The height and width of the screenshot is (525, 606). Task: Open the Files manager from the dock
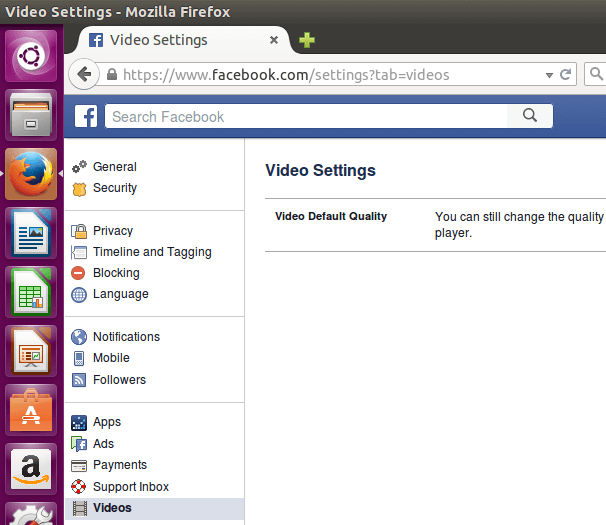point(31,115)
